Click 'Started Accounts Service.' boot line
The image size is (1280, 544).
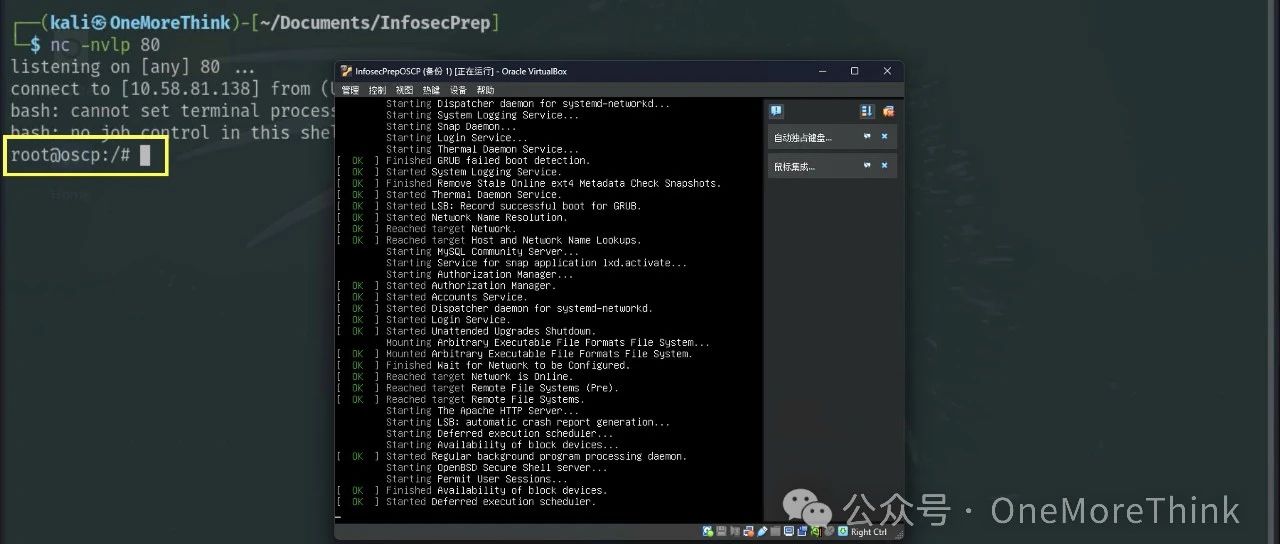pyautogui.click(x=456, y=297)
